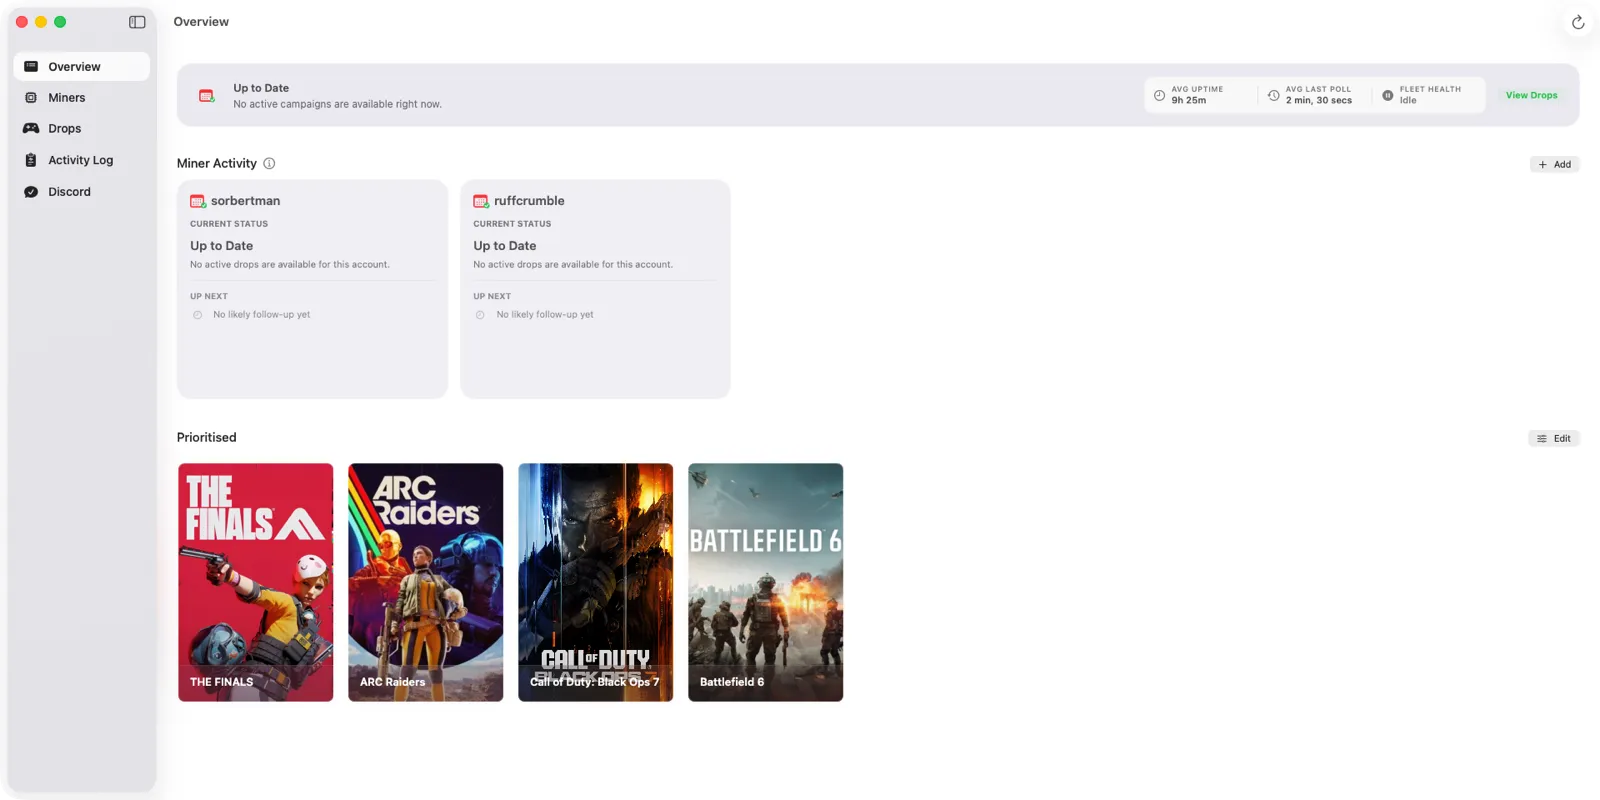Open the Miners sidebar item

(82, 98)
